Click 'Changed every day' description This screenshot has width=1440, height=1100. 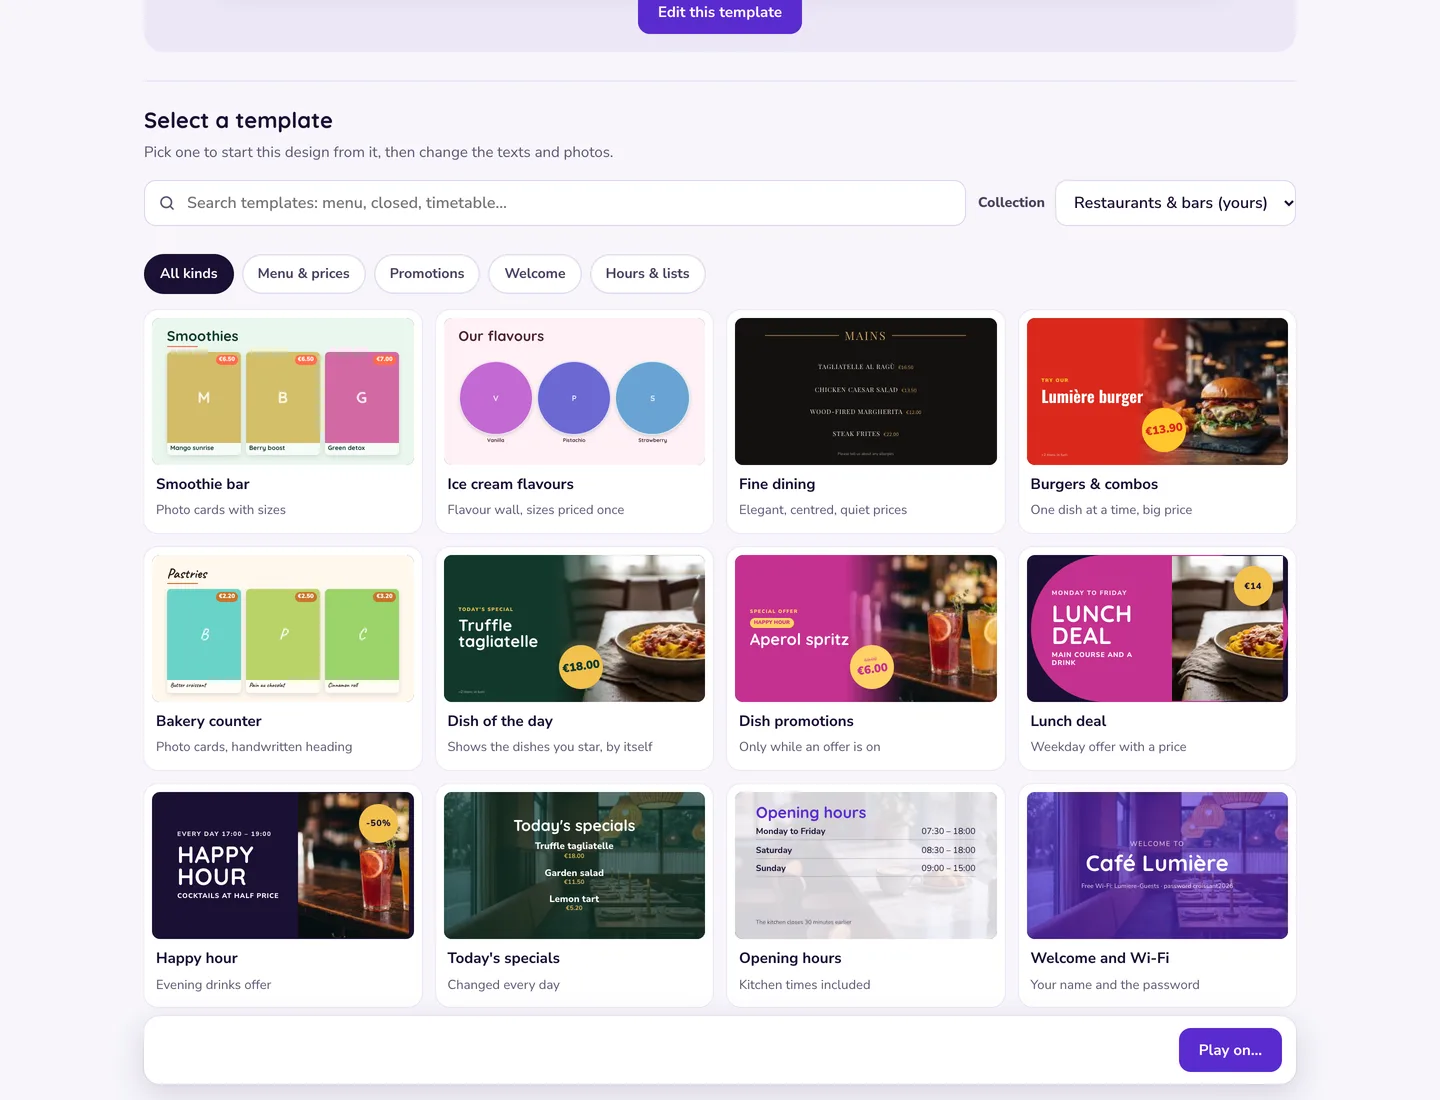[504, 985]
